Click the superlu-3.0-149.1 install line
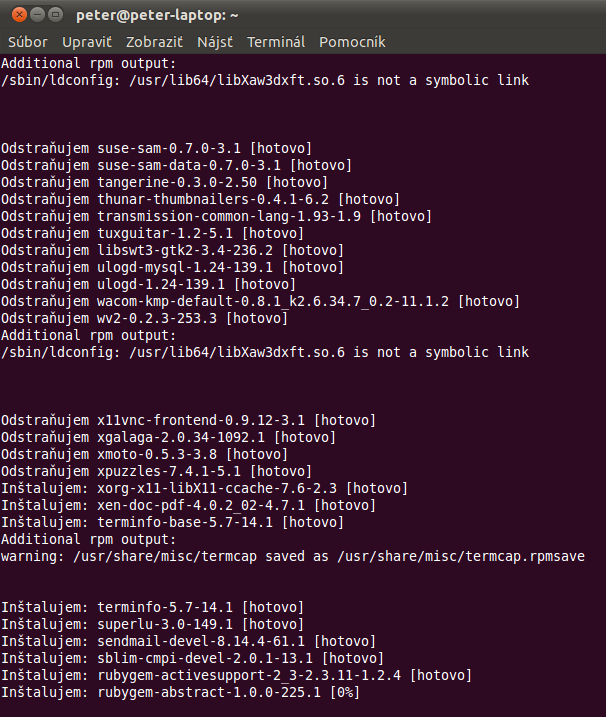The image size is (606, 717). click(x=152, y=625)
